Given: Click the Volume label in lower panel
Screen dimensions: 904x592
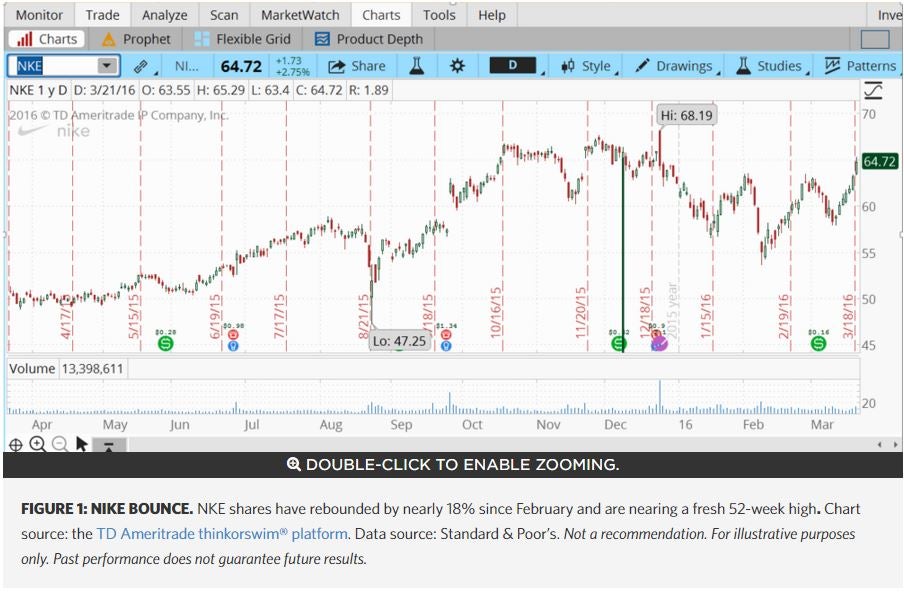Looking at the screenshot, I should point(32,368).
